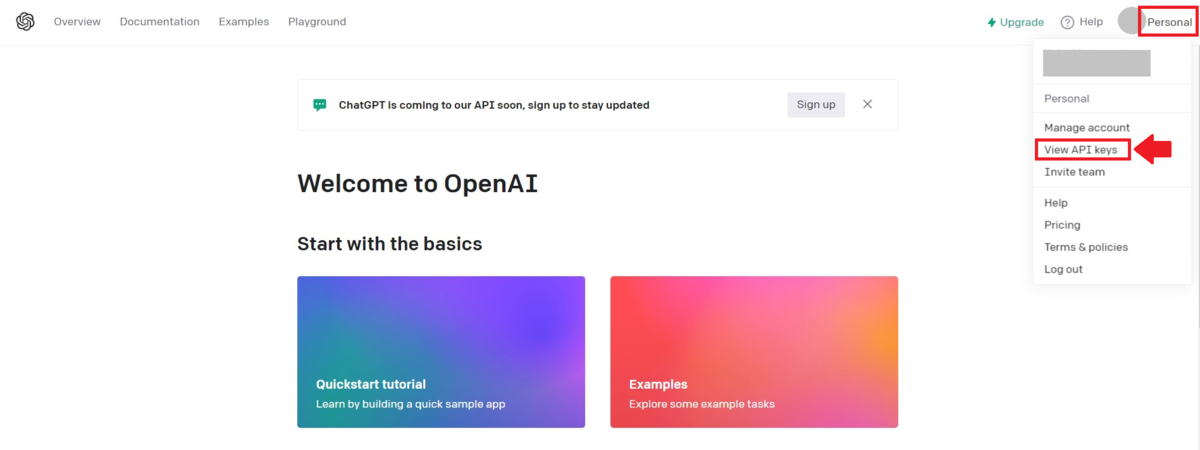
Task: Dismiss the ChatGPT banner with the X
Action: 867,104
